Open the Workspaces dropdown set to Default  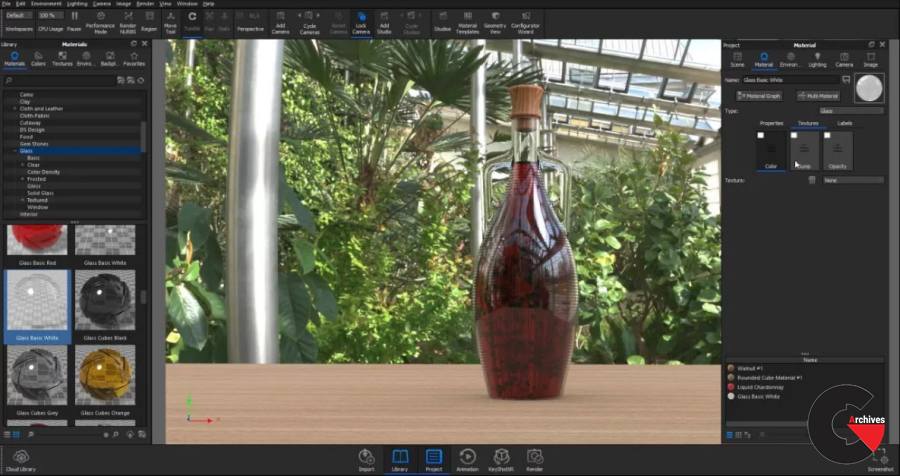pos(18,16)
